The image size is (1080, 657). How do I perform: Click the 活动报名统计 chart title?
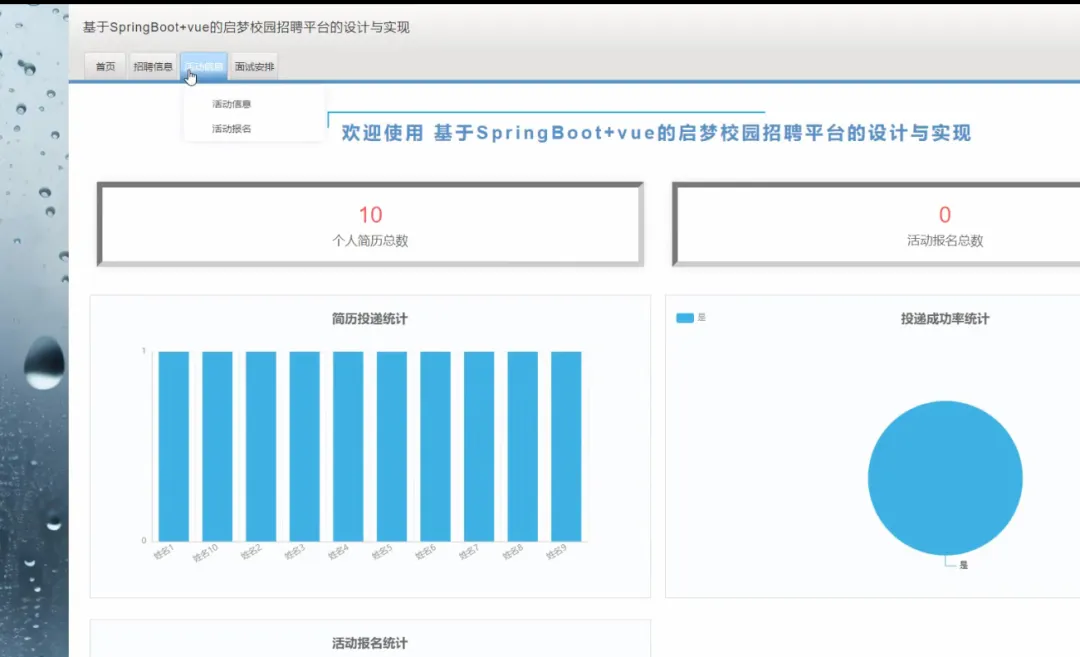click(370, 643)
